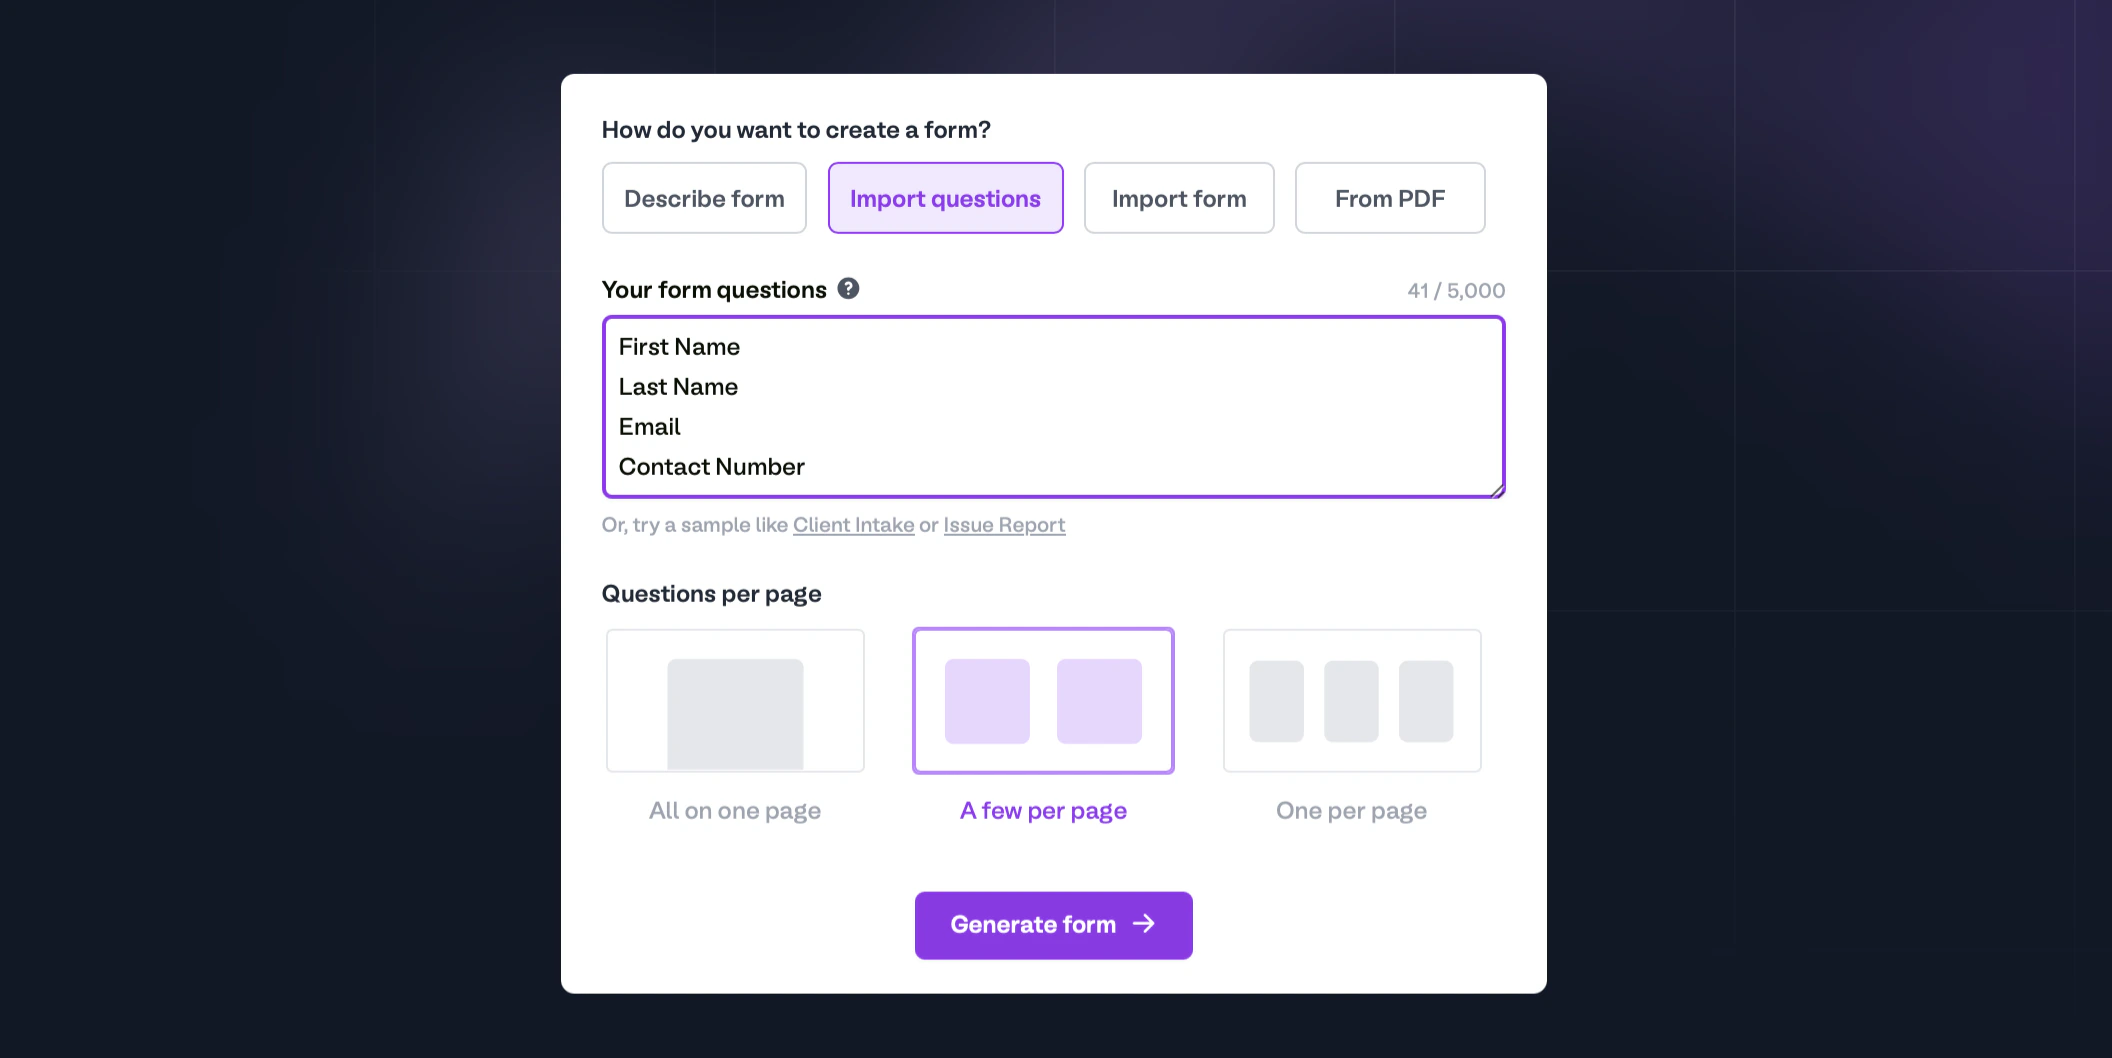Select the A few per page layout
The image size is (2112, 1058).
1043,700
